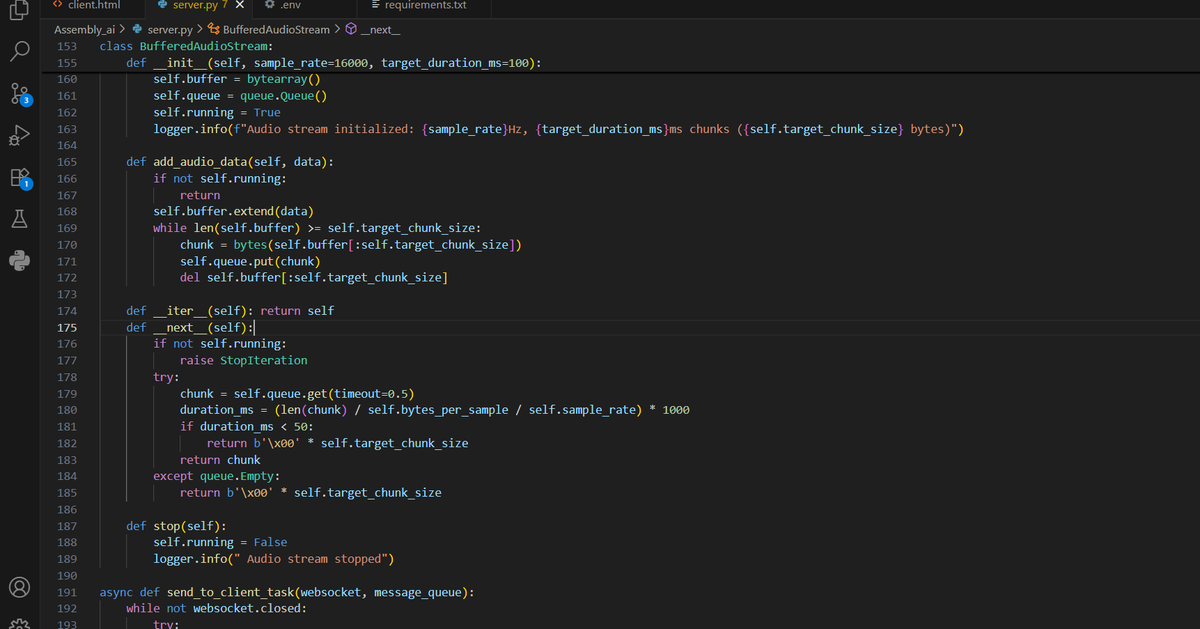Open the Accounts menu
The width and height of the screenshot is (1200, 629).
(x=20, y=587)
